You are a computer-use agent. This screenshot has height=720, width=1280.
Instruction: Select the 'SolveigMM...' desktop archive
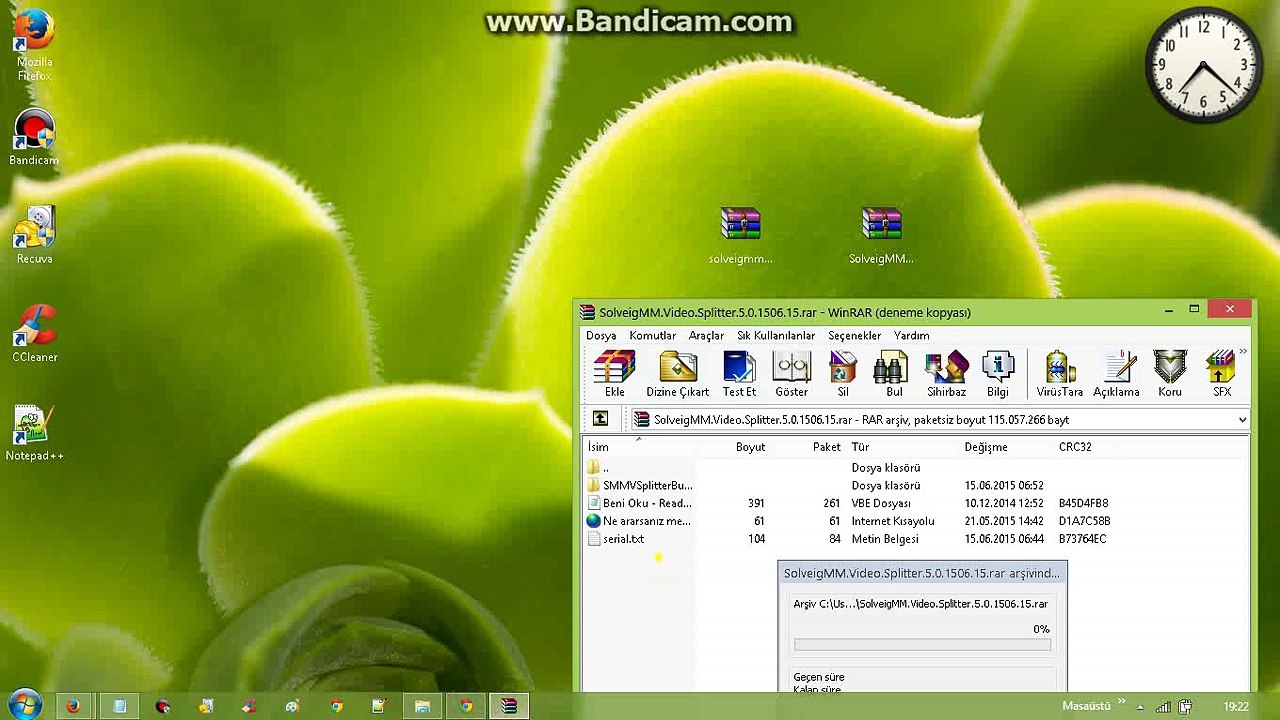tap(881, 236)
